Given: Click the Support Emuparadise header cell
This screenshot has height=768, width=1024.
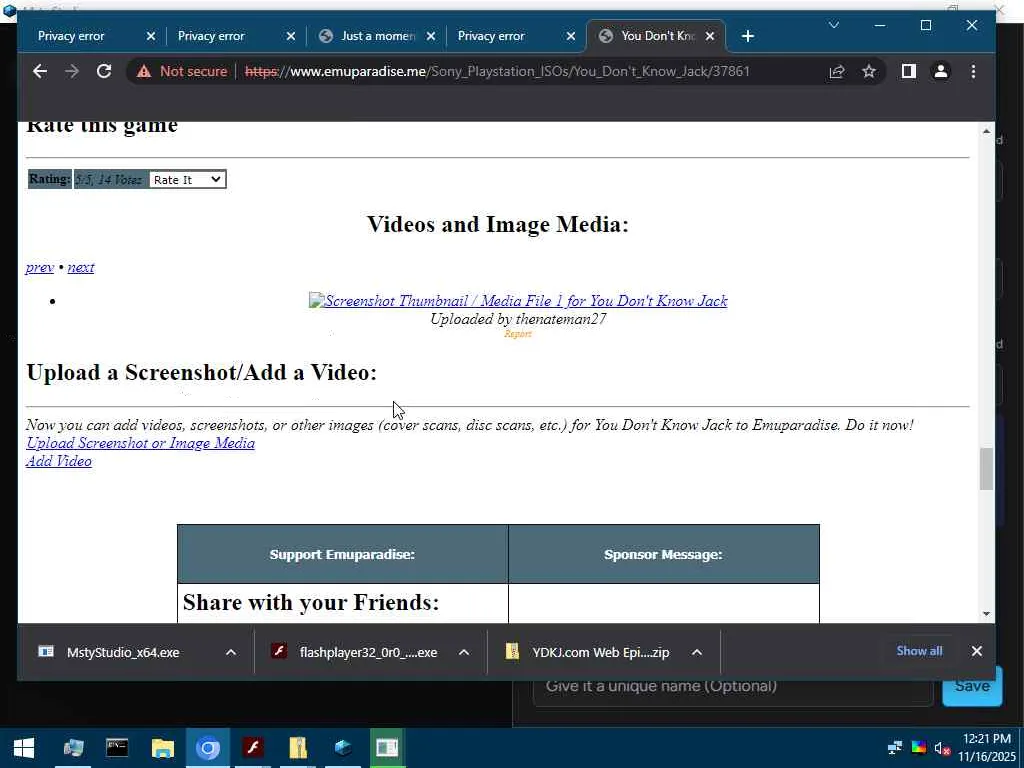Looking at the screenshot, I should (x=343, y=554).
